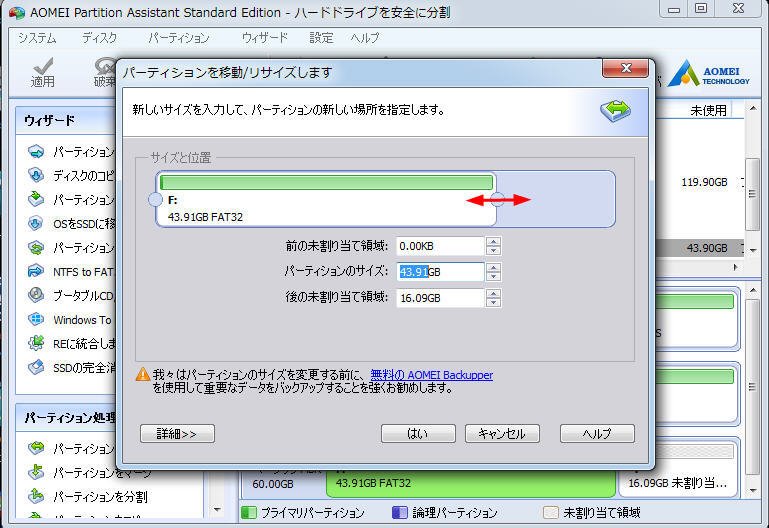This screenshot has width=769, height=528.
Task: Open the パーティション menu
Action: (x=179, y=38)
